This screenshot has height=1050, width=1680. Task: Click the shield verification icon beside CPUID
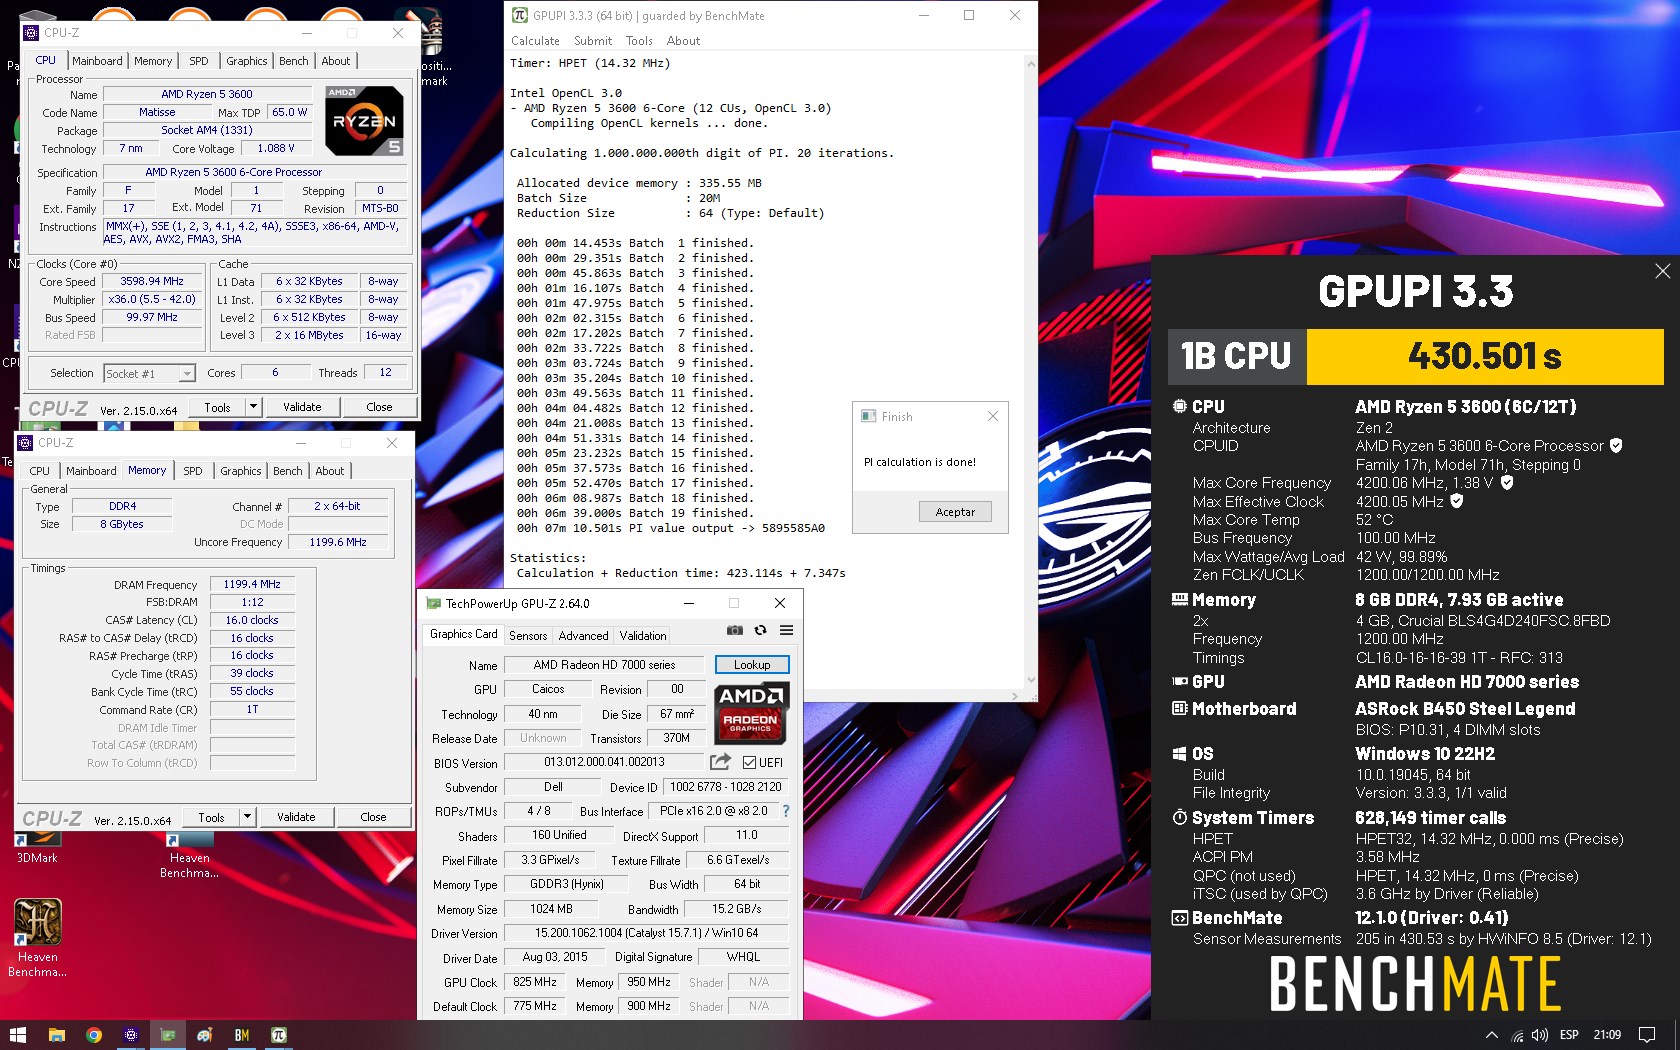click(x=1616, y=445)
